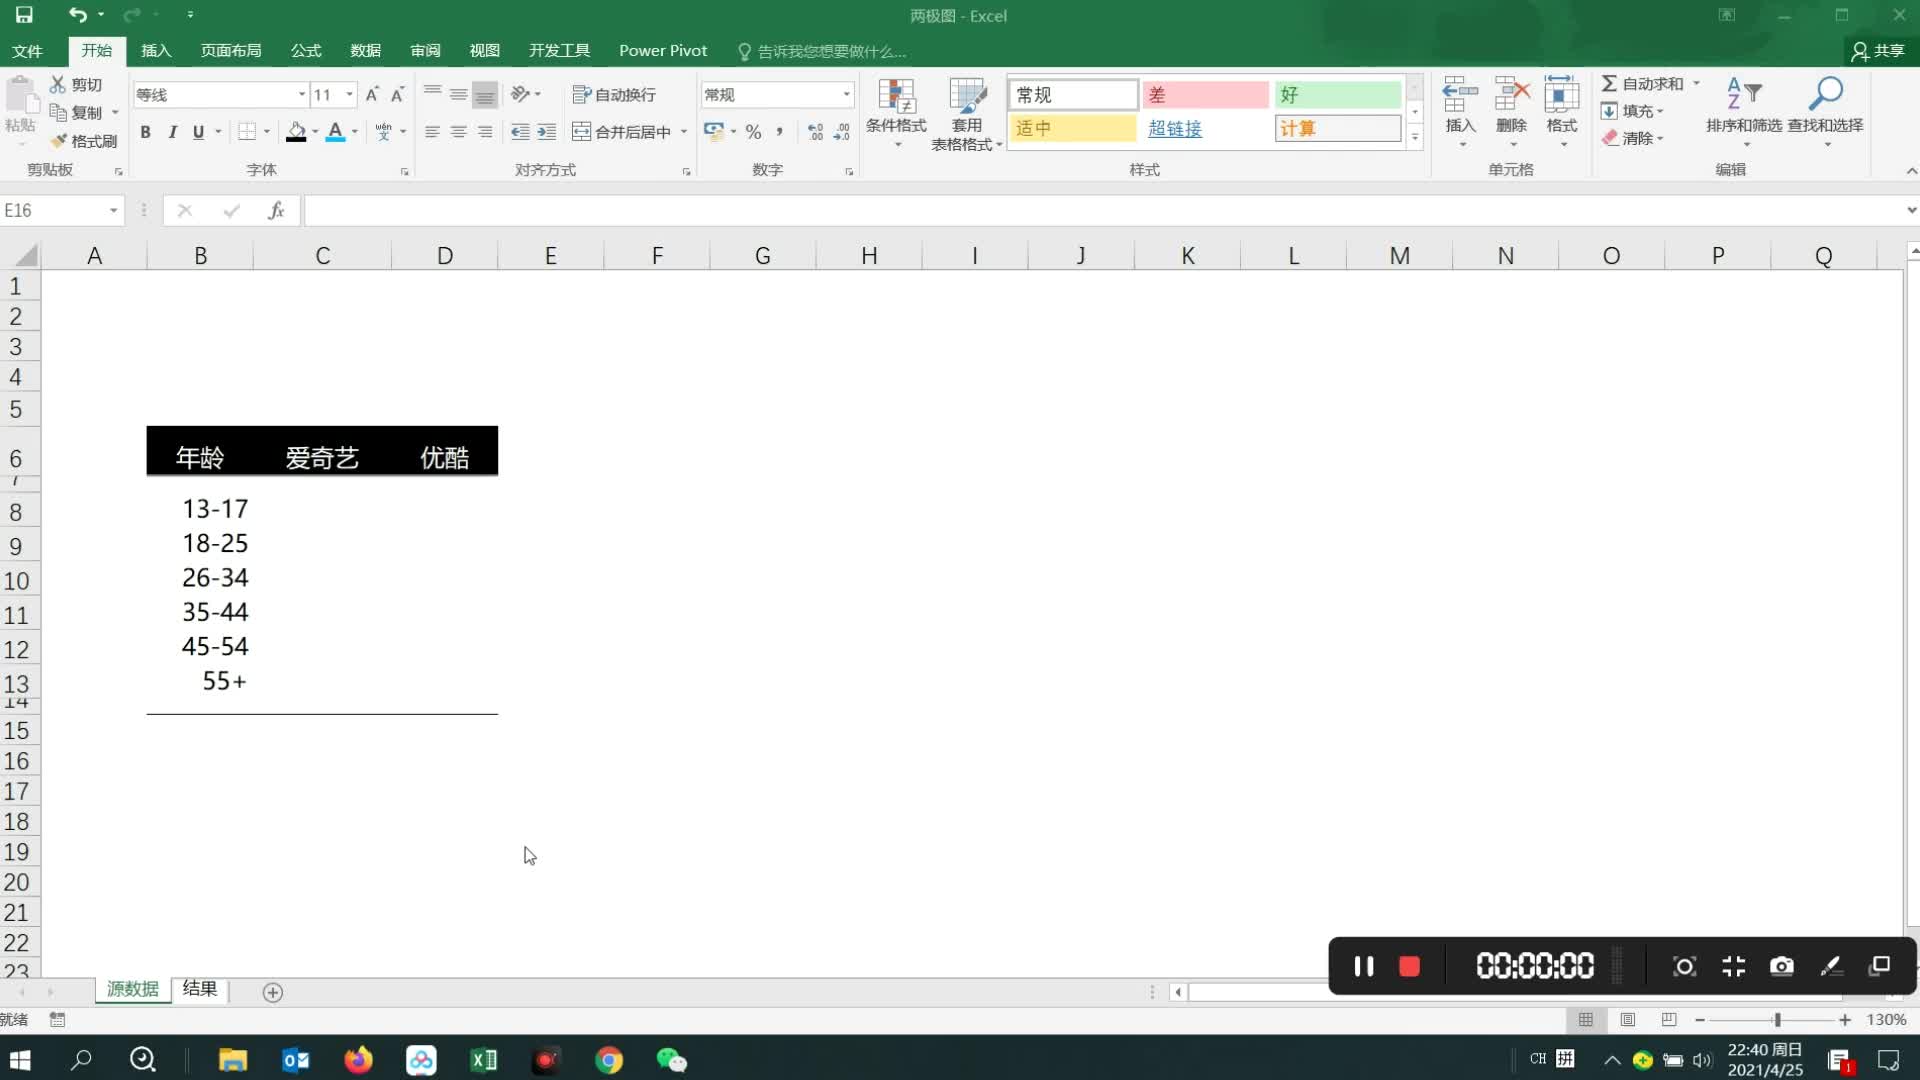Viewport: 1920px width, 1080px height.
Task: Open Conditional Formatting icon
Action: tap(896, 96)
